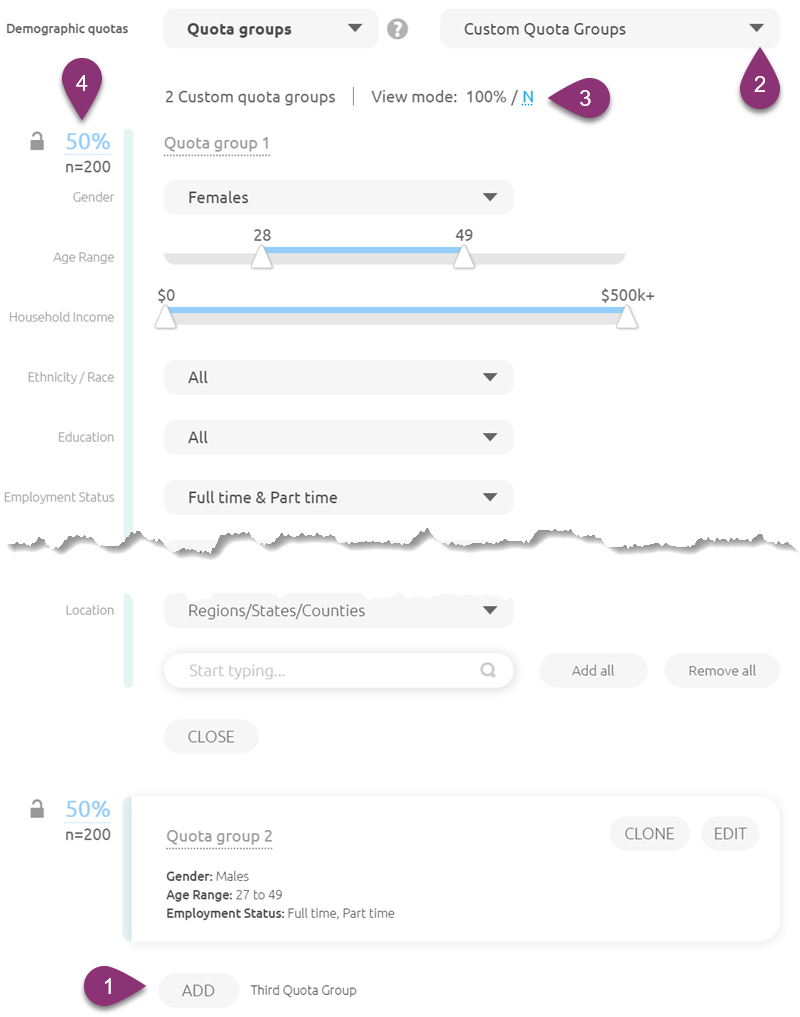Click the 50% share of Quota group 1

click(88, 142)
